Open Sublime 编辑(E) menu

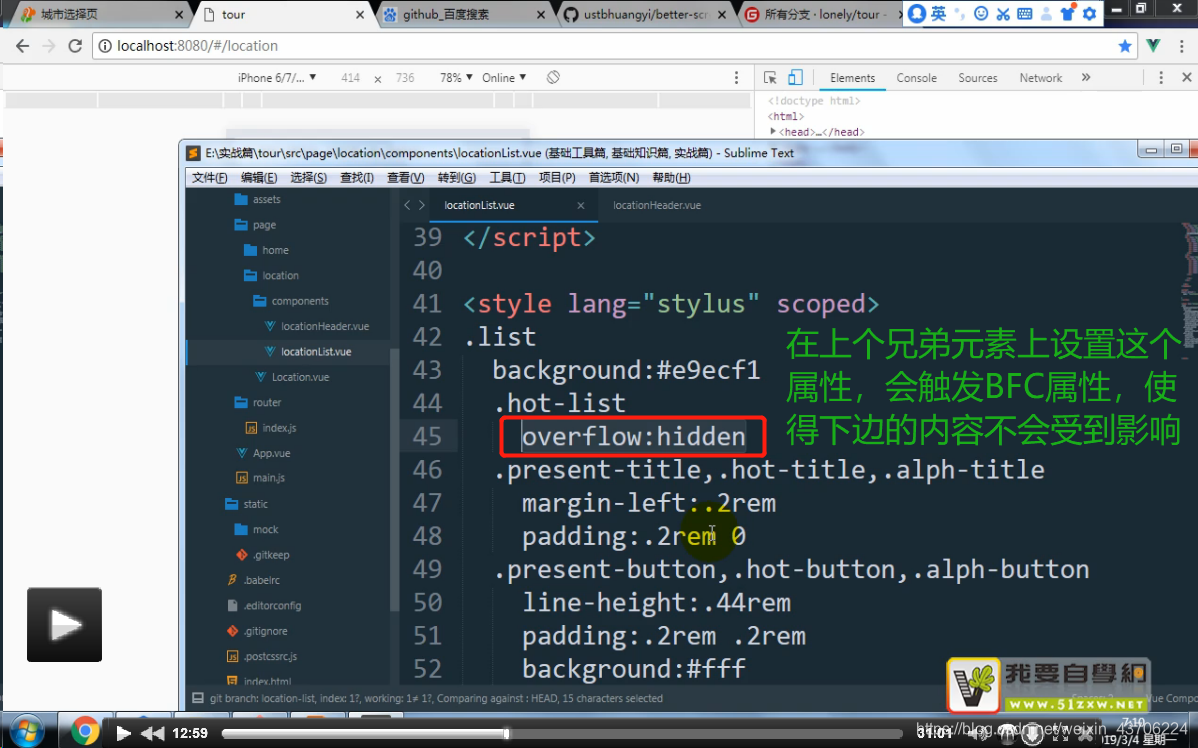tap(258, 177)
